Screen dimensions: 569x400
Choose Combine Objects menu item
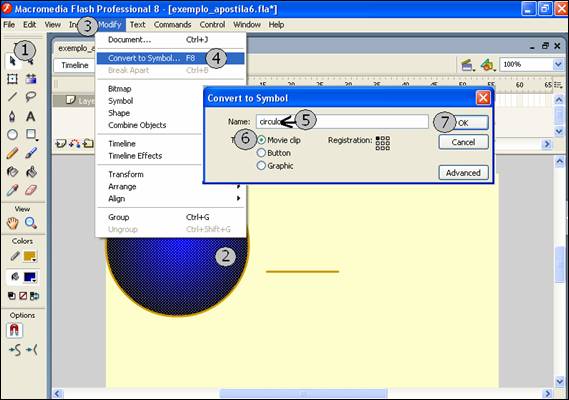pos(150,125)
